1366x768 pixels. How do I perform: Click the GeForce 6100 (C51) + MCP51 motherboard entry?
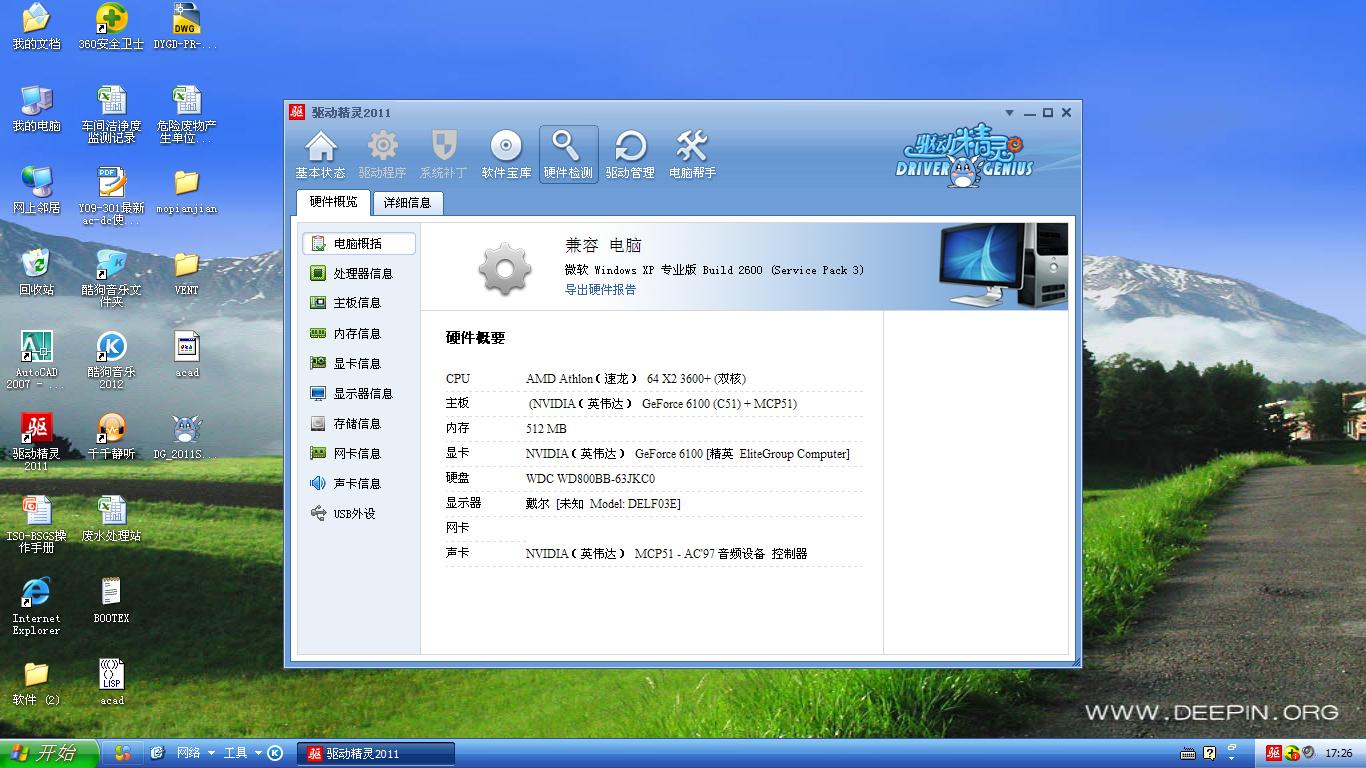coord(662,404)
